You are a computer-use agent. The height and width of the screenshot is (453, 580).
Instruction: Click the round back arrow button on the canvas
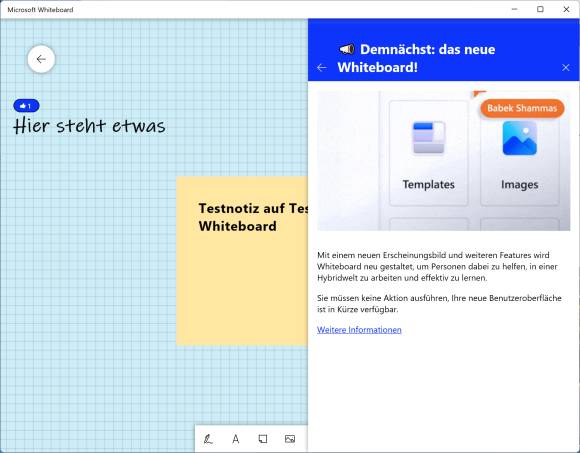[41, 59]
